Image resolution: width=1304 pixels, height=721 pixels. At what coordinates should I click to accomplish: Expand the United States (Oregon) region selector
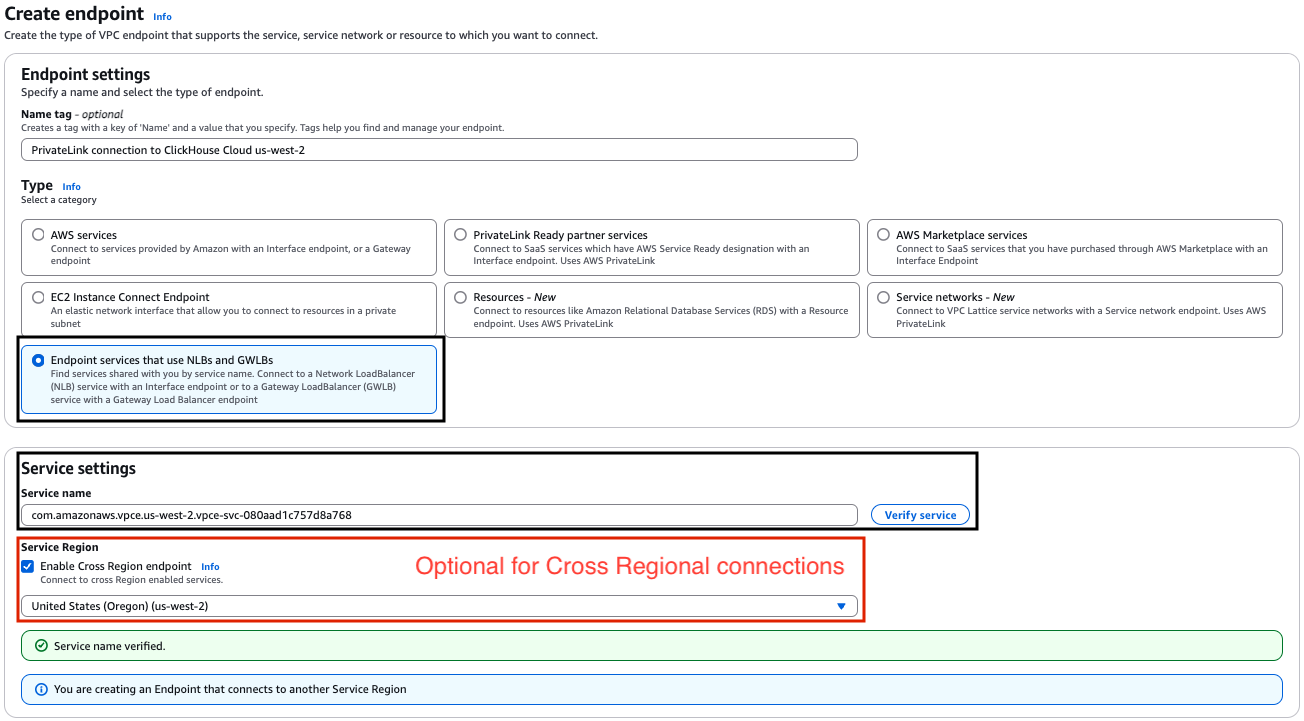(x=440, y=606)
